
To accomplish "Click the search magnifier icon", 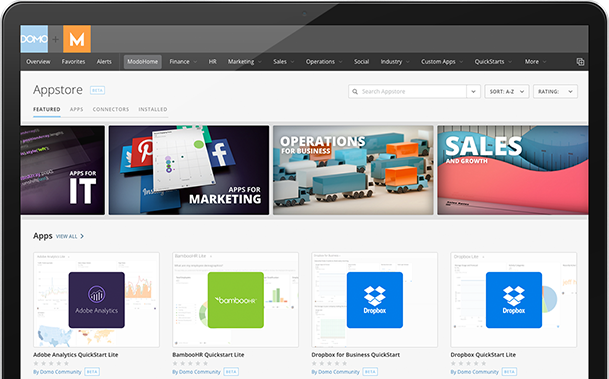I will (355, 92).
